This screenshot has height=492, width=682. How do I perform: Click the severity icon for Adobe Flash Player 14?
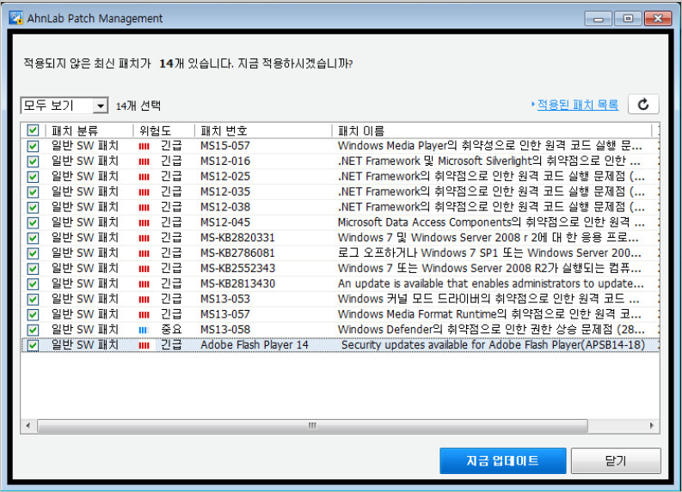tap(143, 345)
